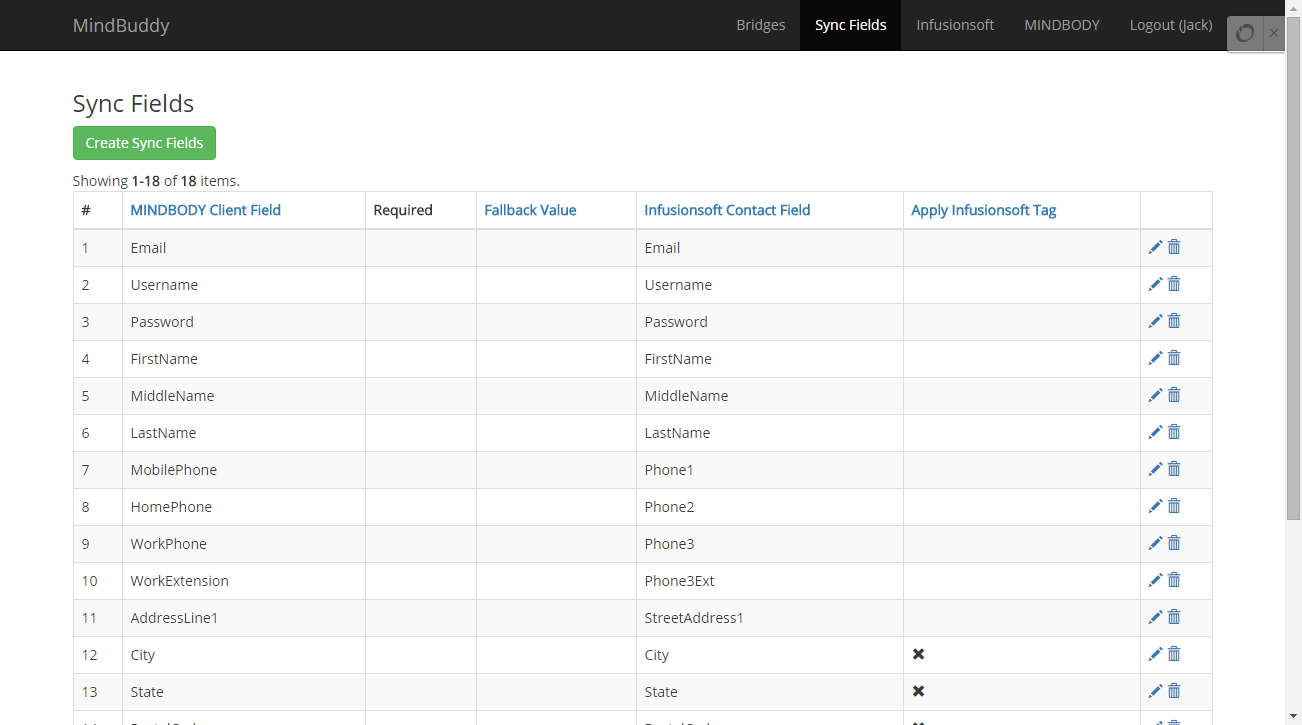Open the Bridges nav tab
The image size is (1302, 725).
[x=760, y=25]
